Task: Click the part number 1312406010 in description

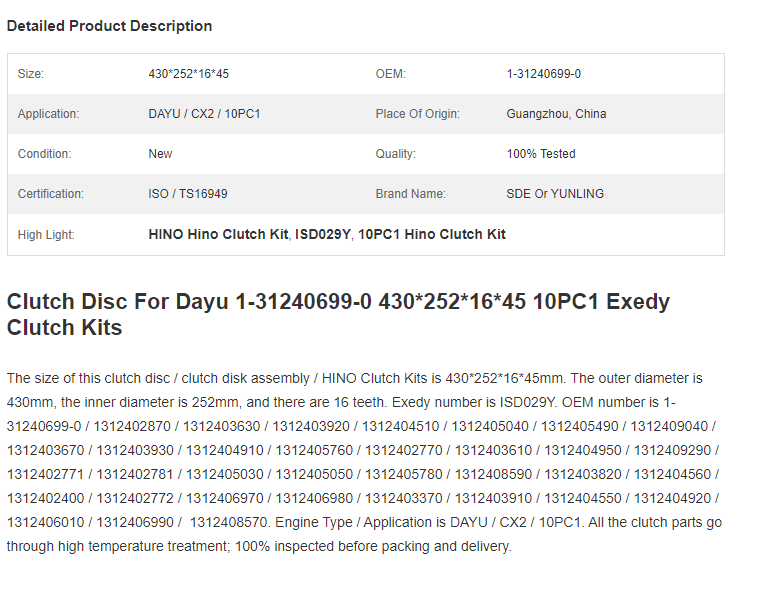Action: click(46, 522)
